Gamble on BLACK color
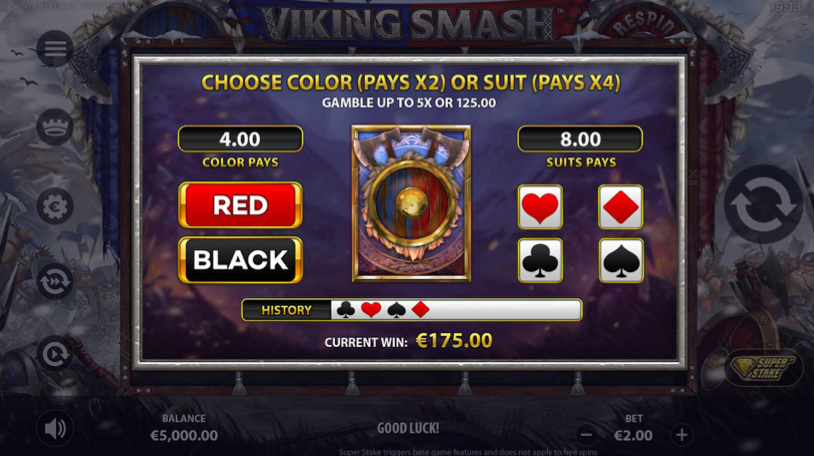Viewport: 814px width, 456px height. click(240, 260)
